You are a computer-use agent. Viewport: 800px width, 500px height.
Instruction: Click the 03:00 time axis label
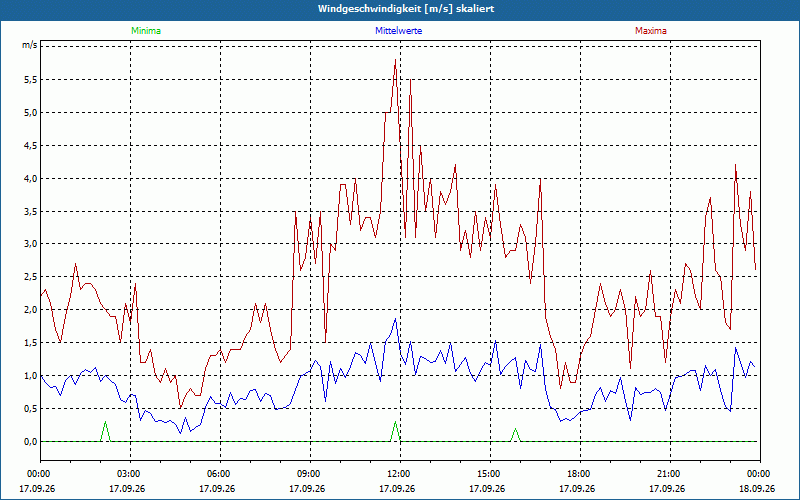(130, 474)
